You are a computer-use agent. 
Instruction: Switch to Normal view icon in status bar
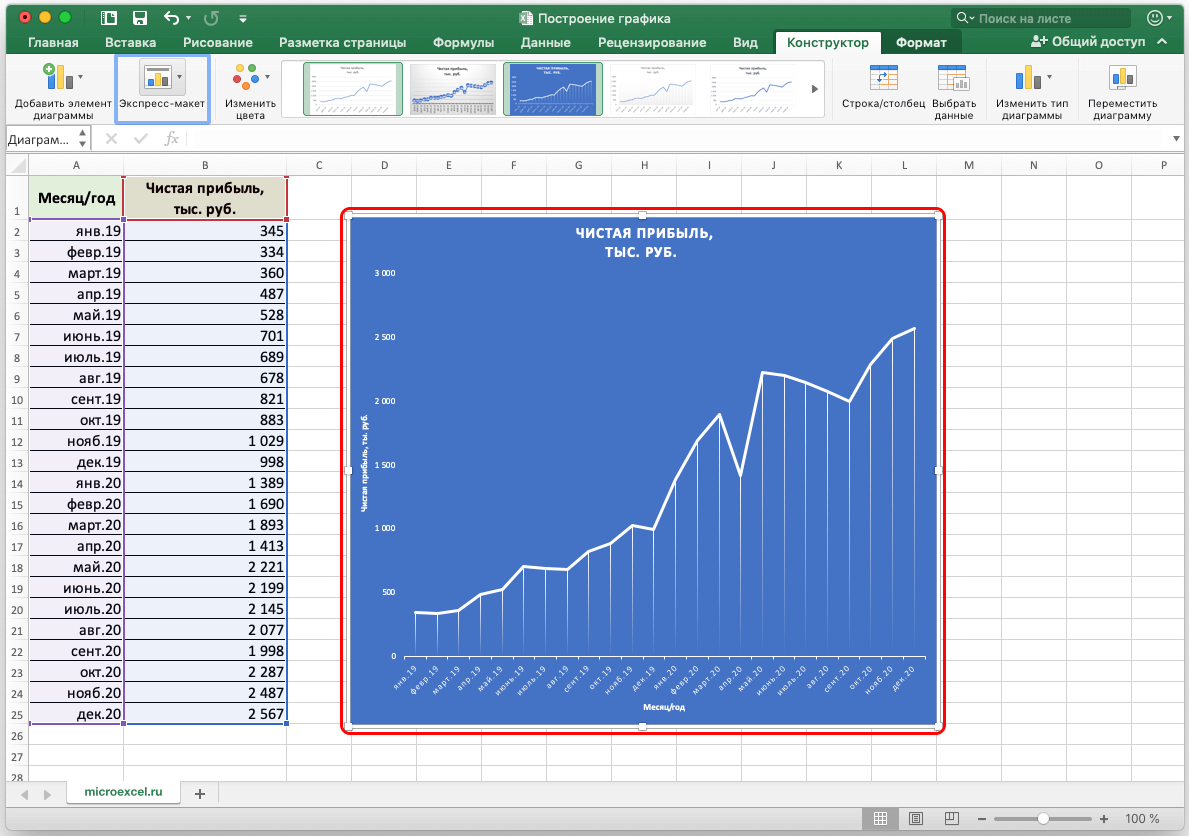pos(880,819)
